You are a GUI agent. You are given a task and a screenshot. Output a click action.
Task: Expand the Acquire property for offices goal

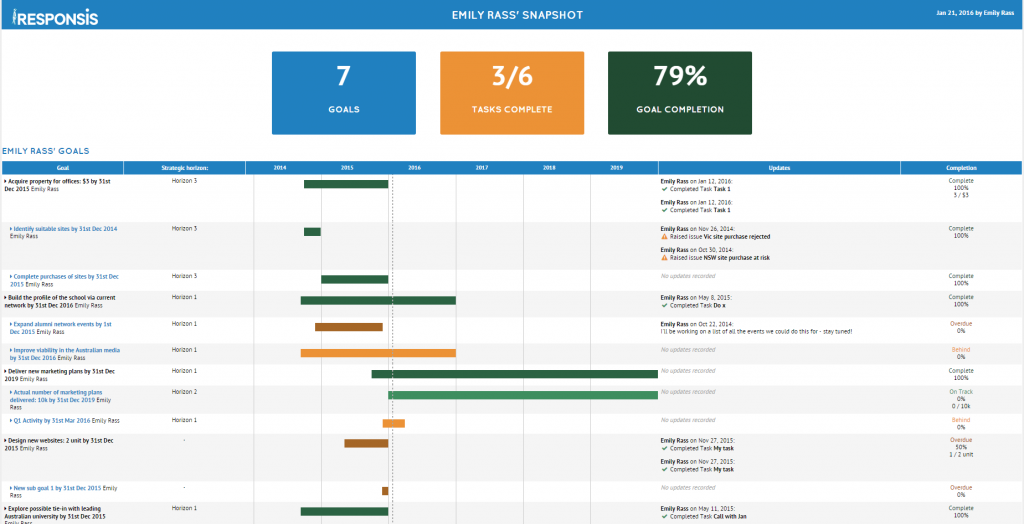click(5, 181)
